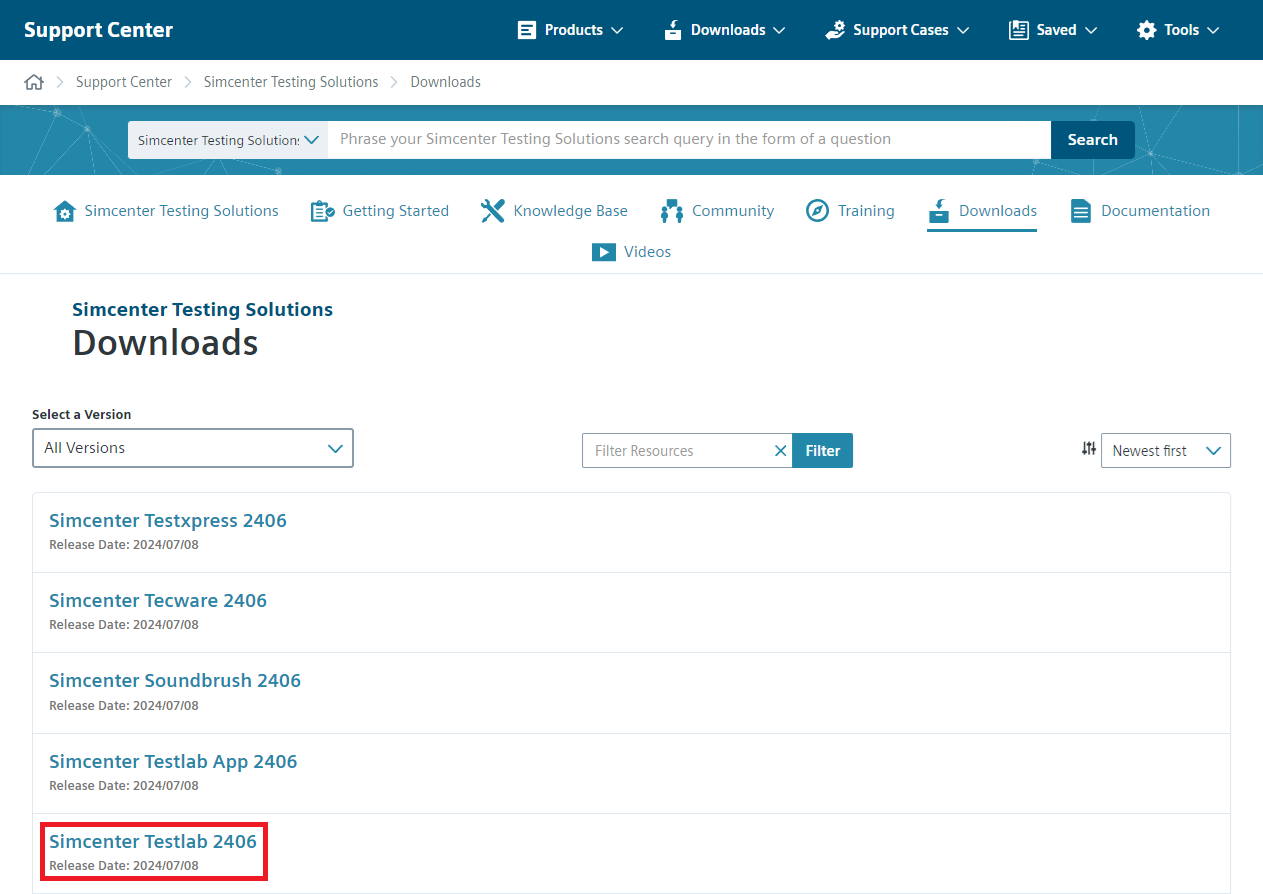Screen dimensions: 1263x894
Task: Click the Getting Started checklist icon
Action: [x=322, y=210]
